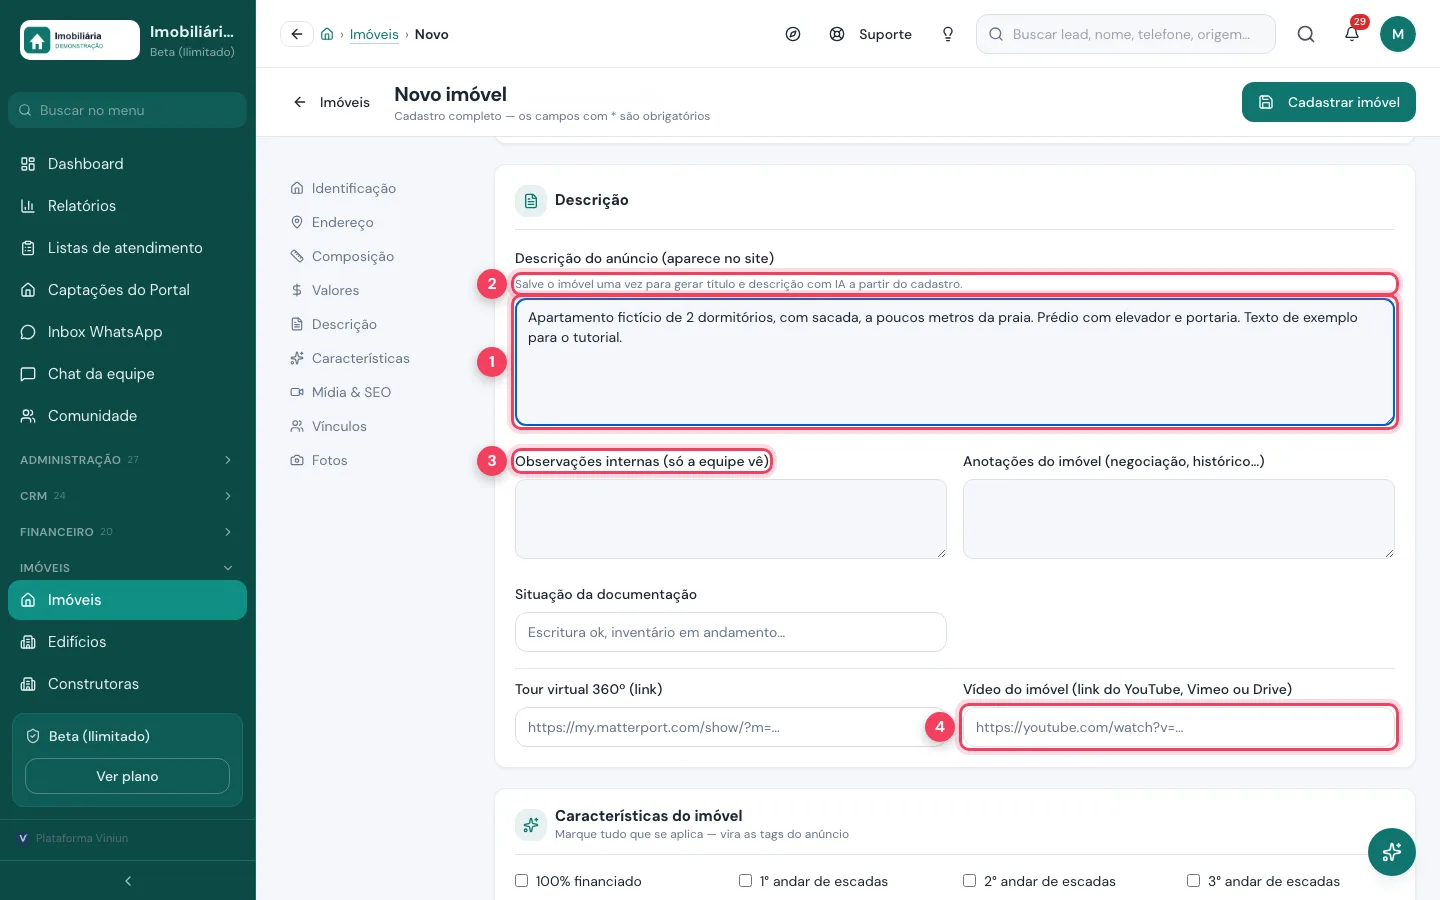Jump to Identificação section
This screenshot has height=900, width=1440.
[x=343, y=188]
